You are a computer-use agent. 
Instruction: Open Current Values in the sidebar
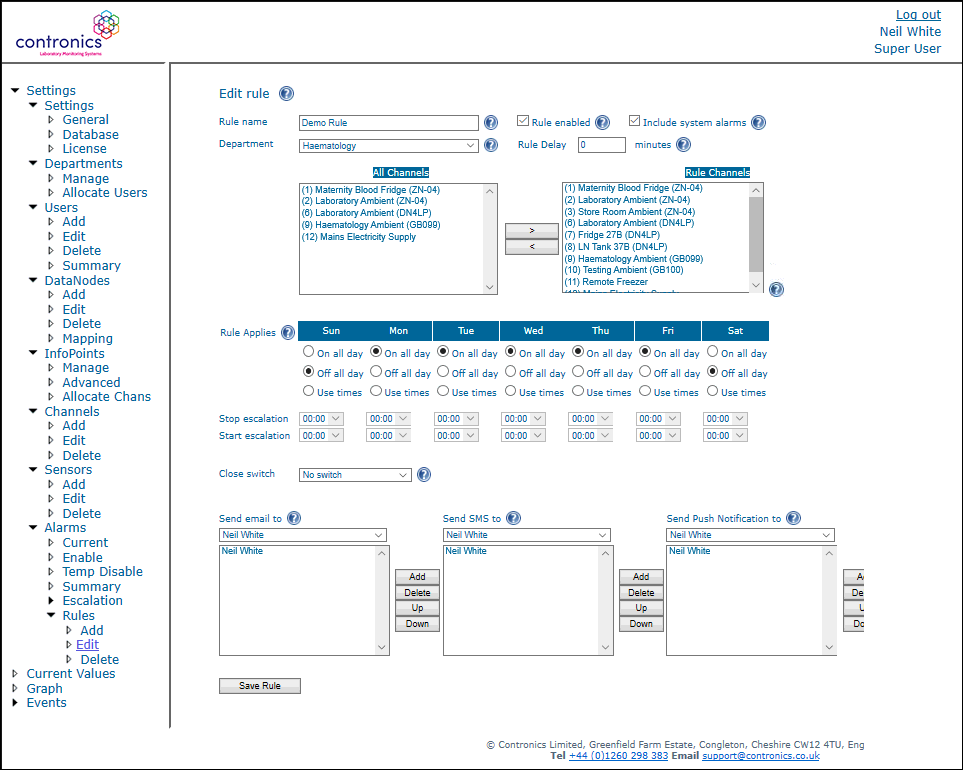click(70, 674)
